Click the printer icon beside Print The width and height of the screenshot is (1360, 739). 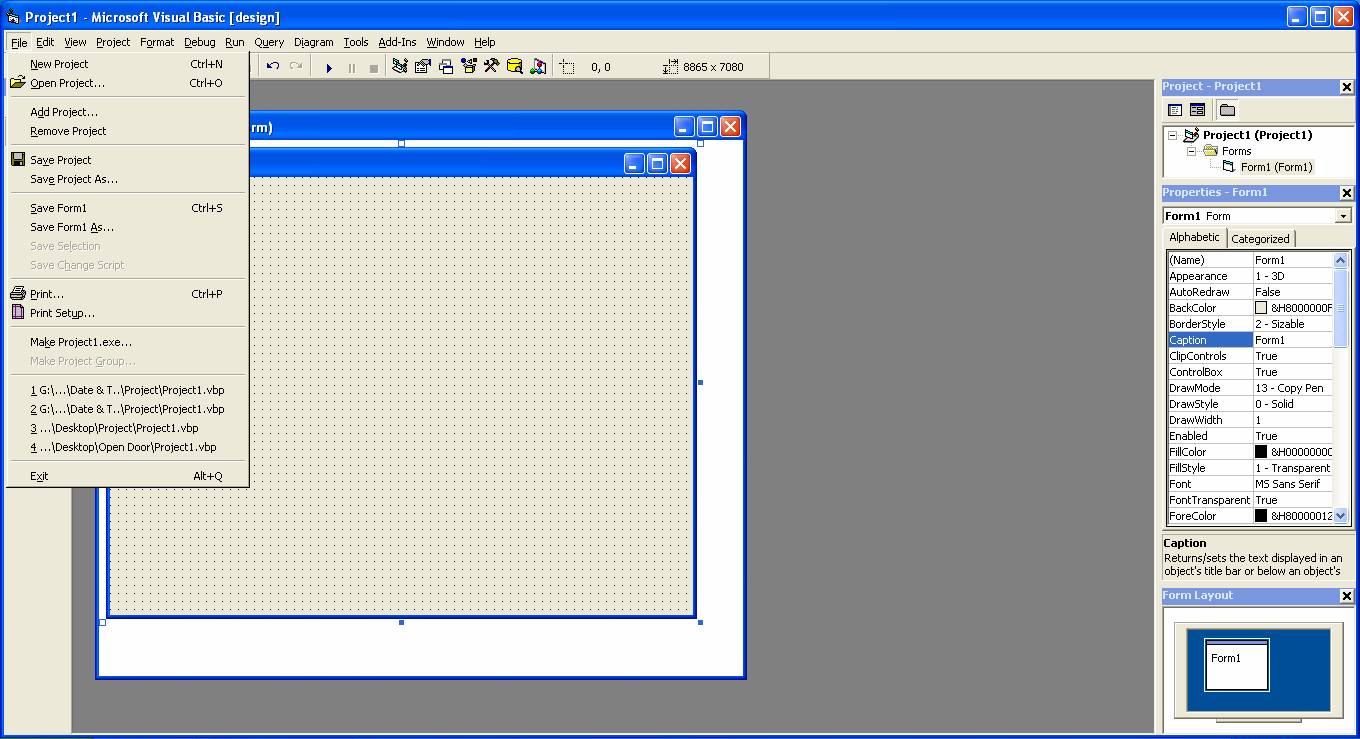tap(17, 294)
